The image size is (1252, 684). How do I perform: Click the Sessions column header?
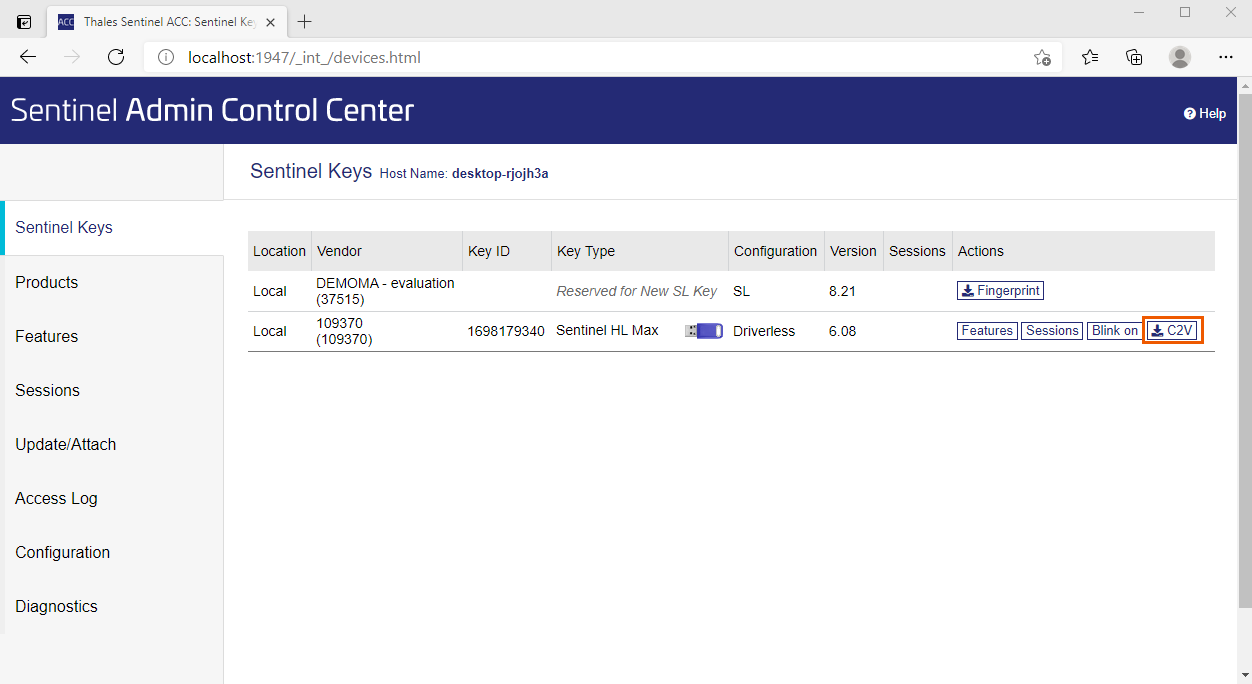pos(917,251)
